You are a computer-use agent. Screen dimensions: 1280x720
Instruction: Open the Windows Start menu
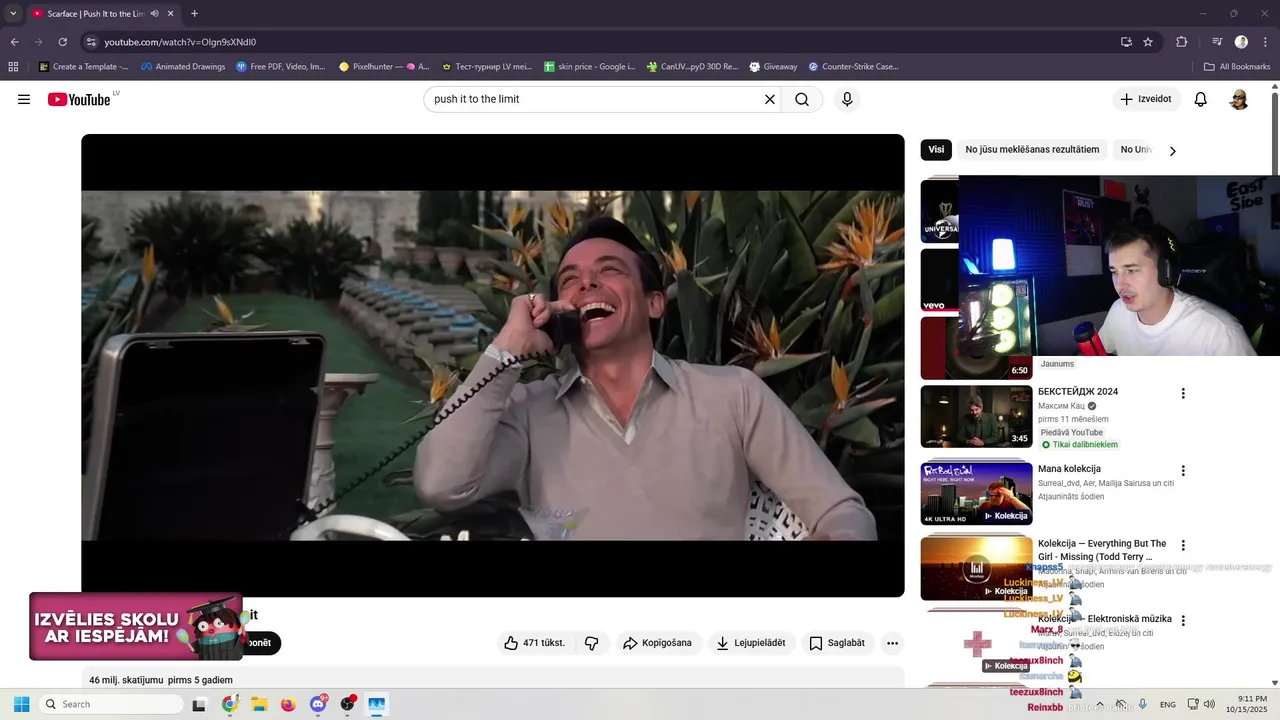pyautogui.click(x=21, y=704)
